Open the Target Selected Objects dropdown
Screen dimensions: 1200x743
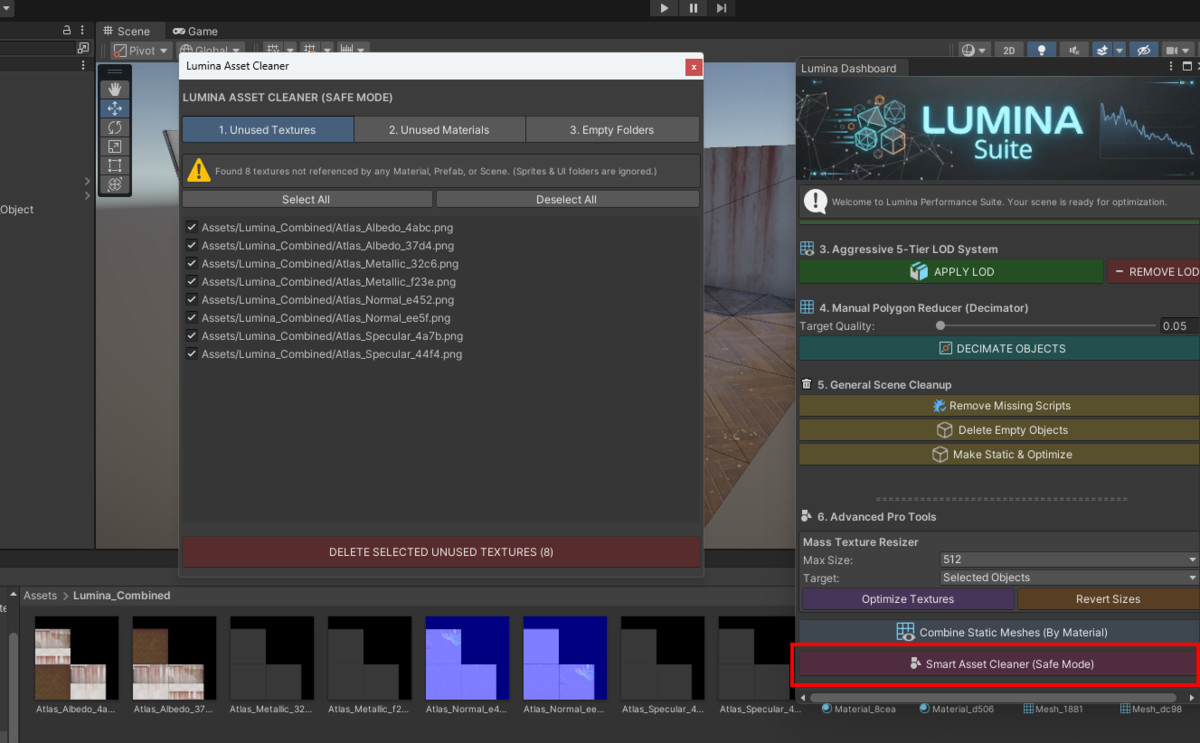point(1069,578)
